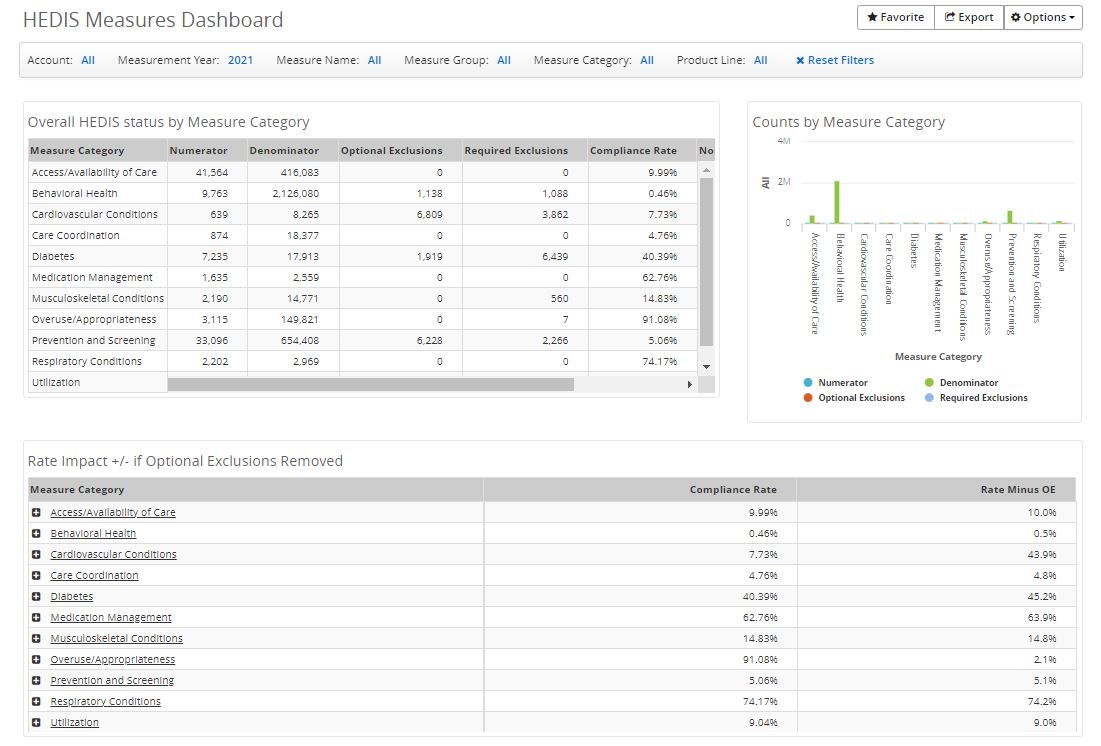The height and width of the screenshot is (746, 1101).
Task: Select the 41,564 numerator cell
Action: click(x=207, y=172)
